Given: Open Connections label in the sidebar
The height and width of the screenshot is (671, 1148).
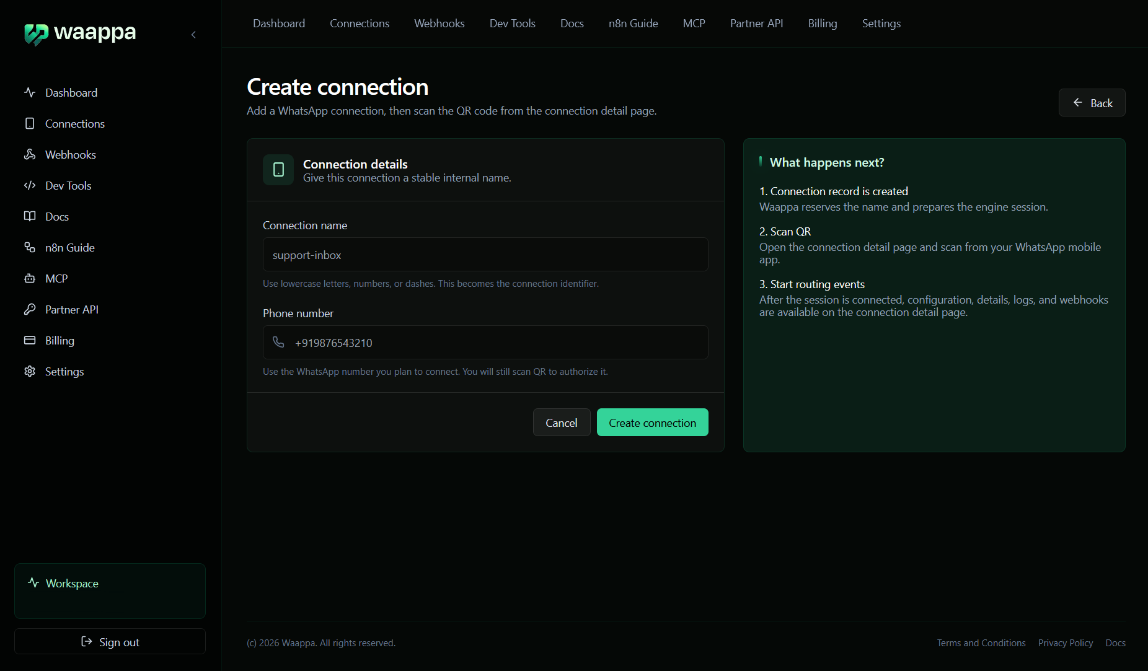Looking at the screenshot, I should click(x=75, y=124).
